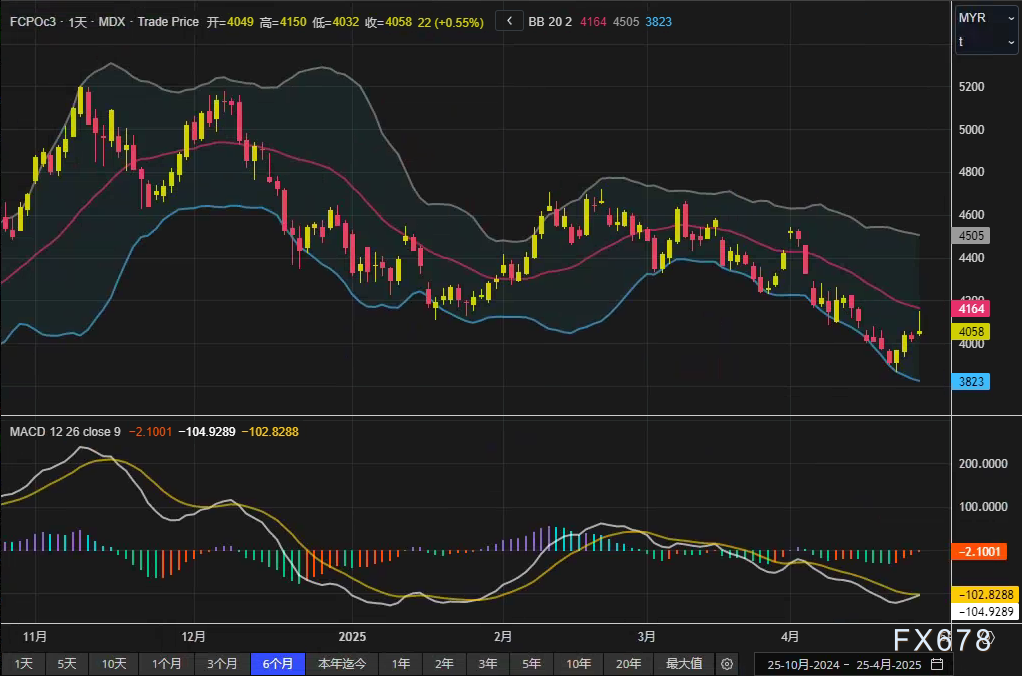Screen dimensions: 1022x676
Task: Click the blue 3823 lower band tag
Action: pyautogui.click(x=970, y=381)
